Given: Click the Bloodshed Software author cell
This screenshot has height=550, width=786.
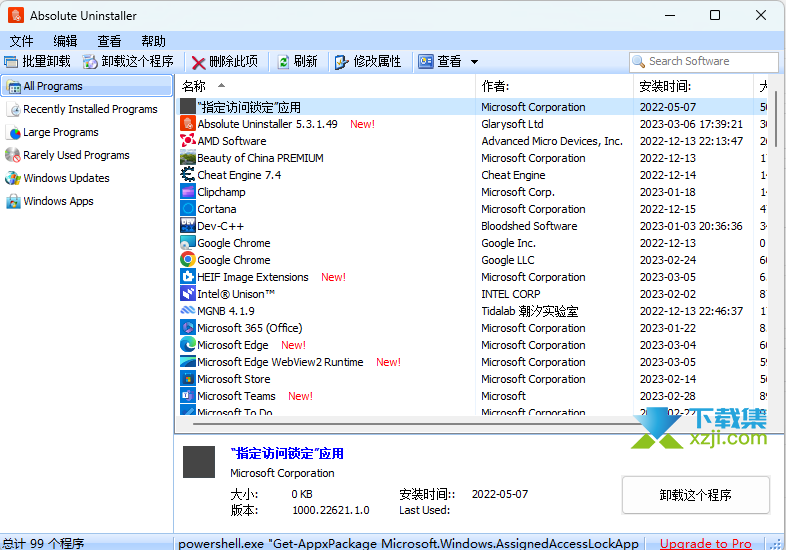Looking at the screenshot, I should [529, 226].
